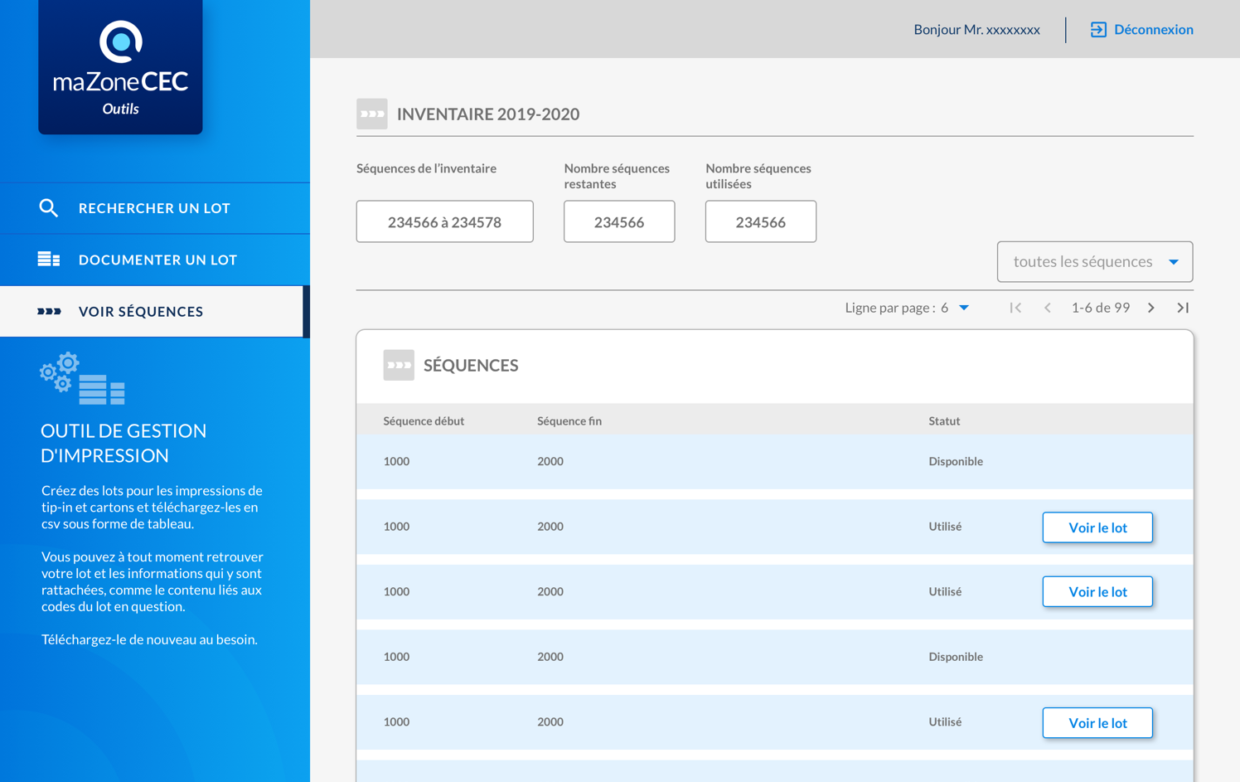Click the Séquences panel header icon
1240x782 pixels.
[x=399, y=365]
